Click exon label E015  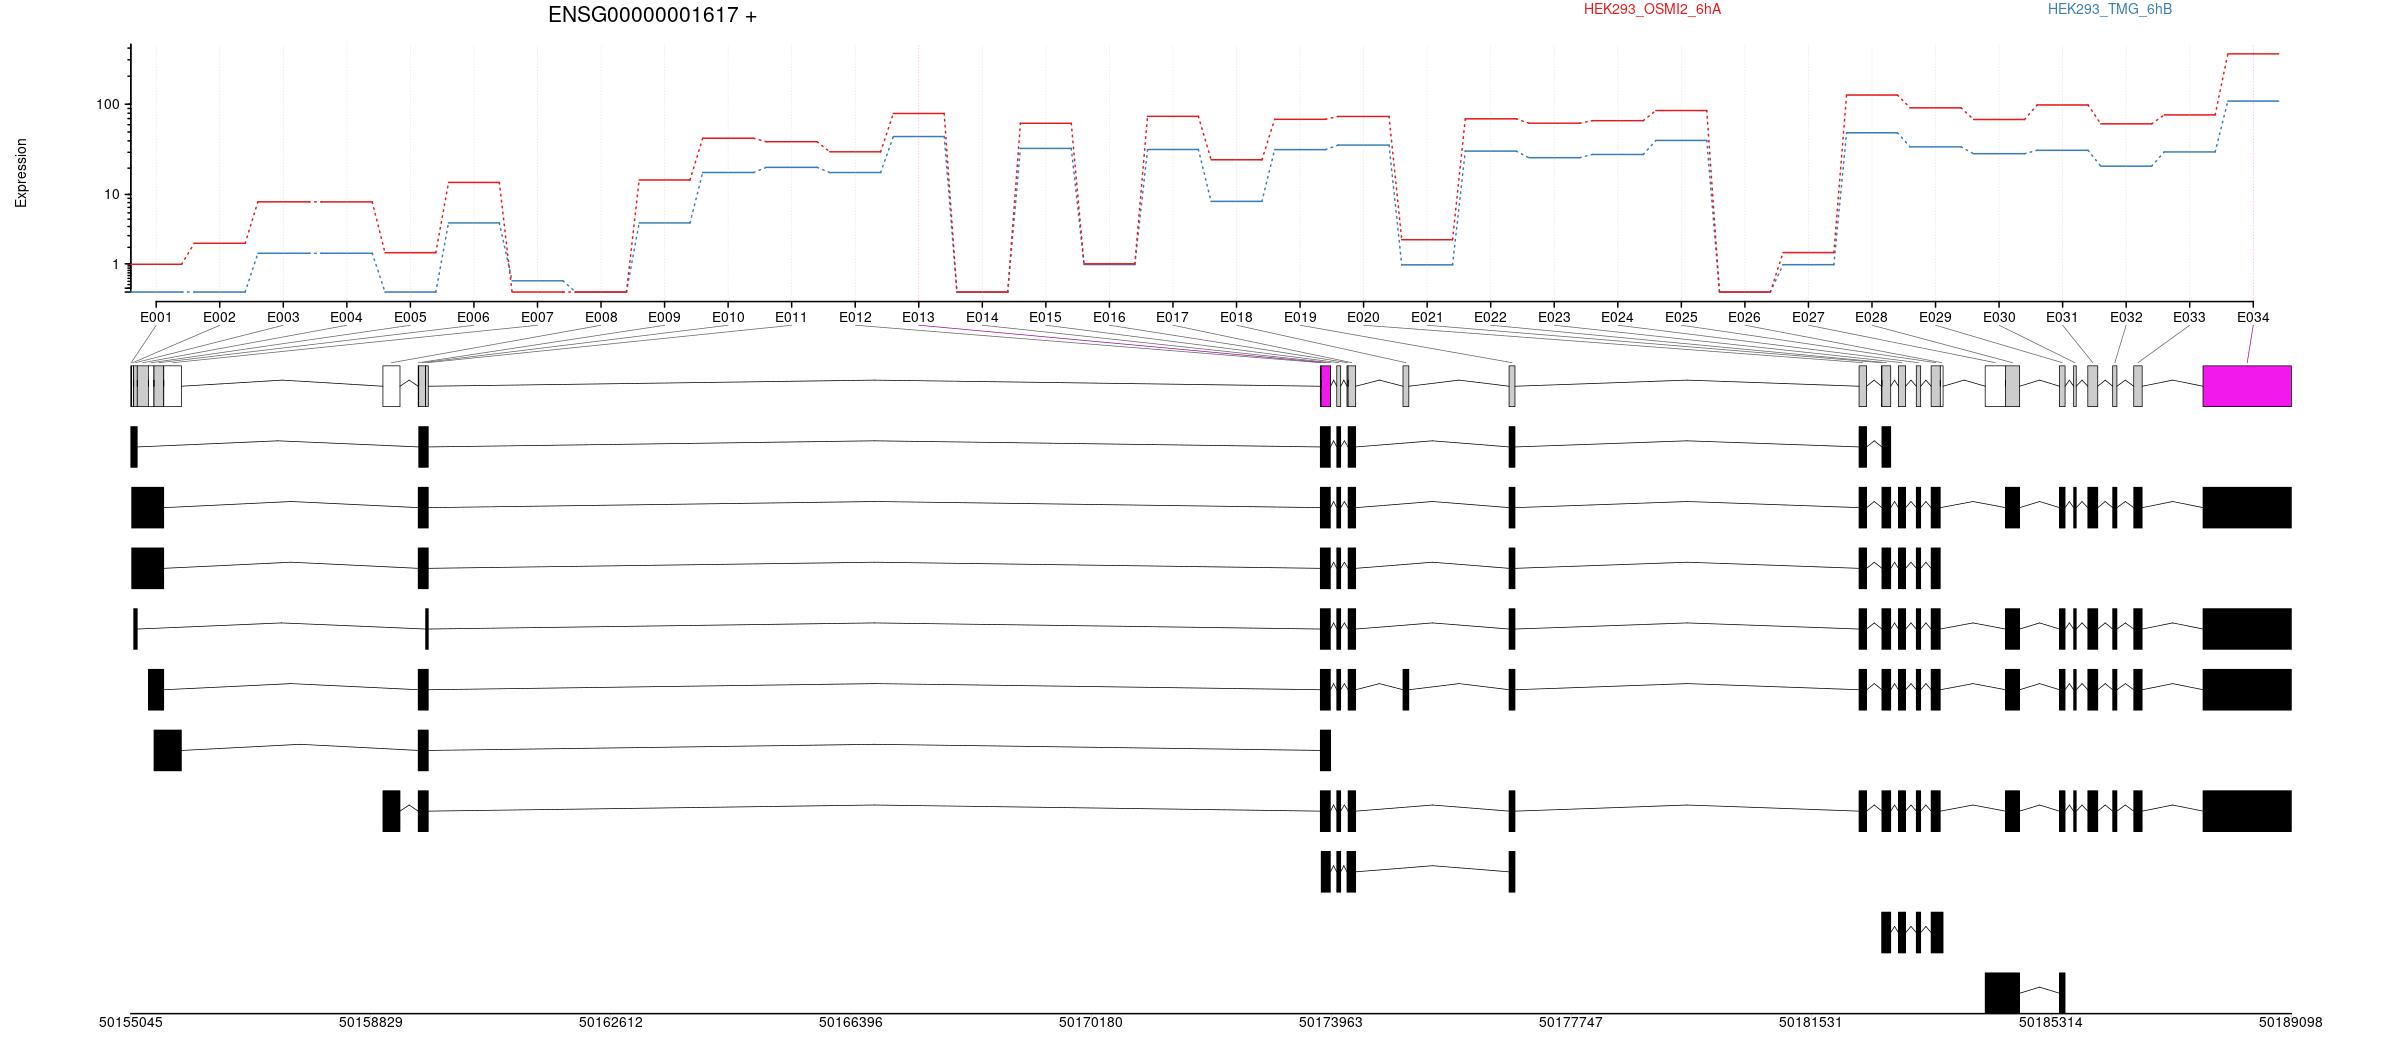[1045, 317]
